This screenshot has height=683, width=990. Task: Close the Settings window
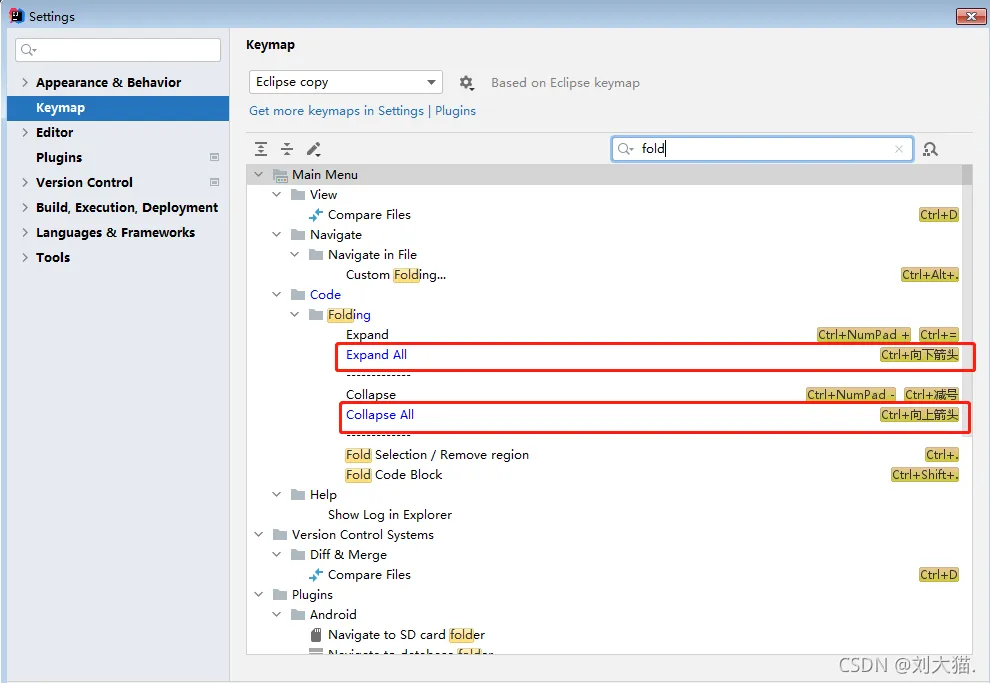[971, 16]
